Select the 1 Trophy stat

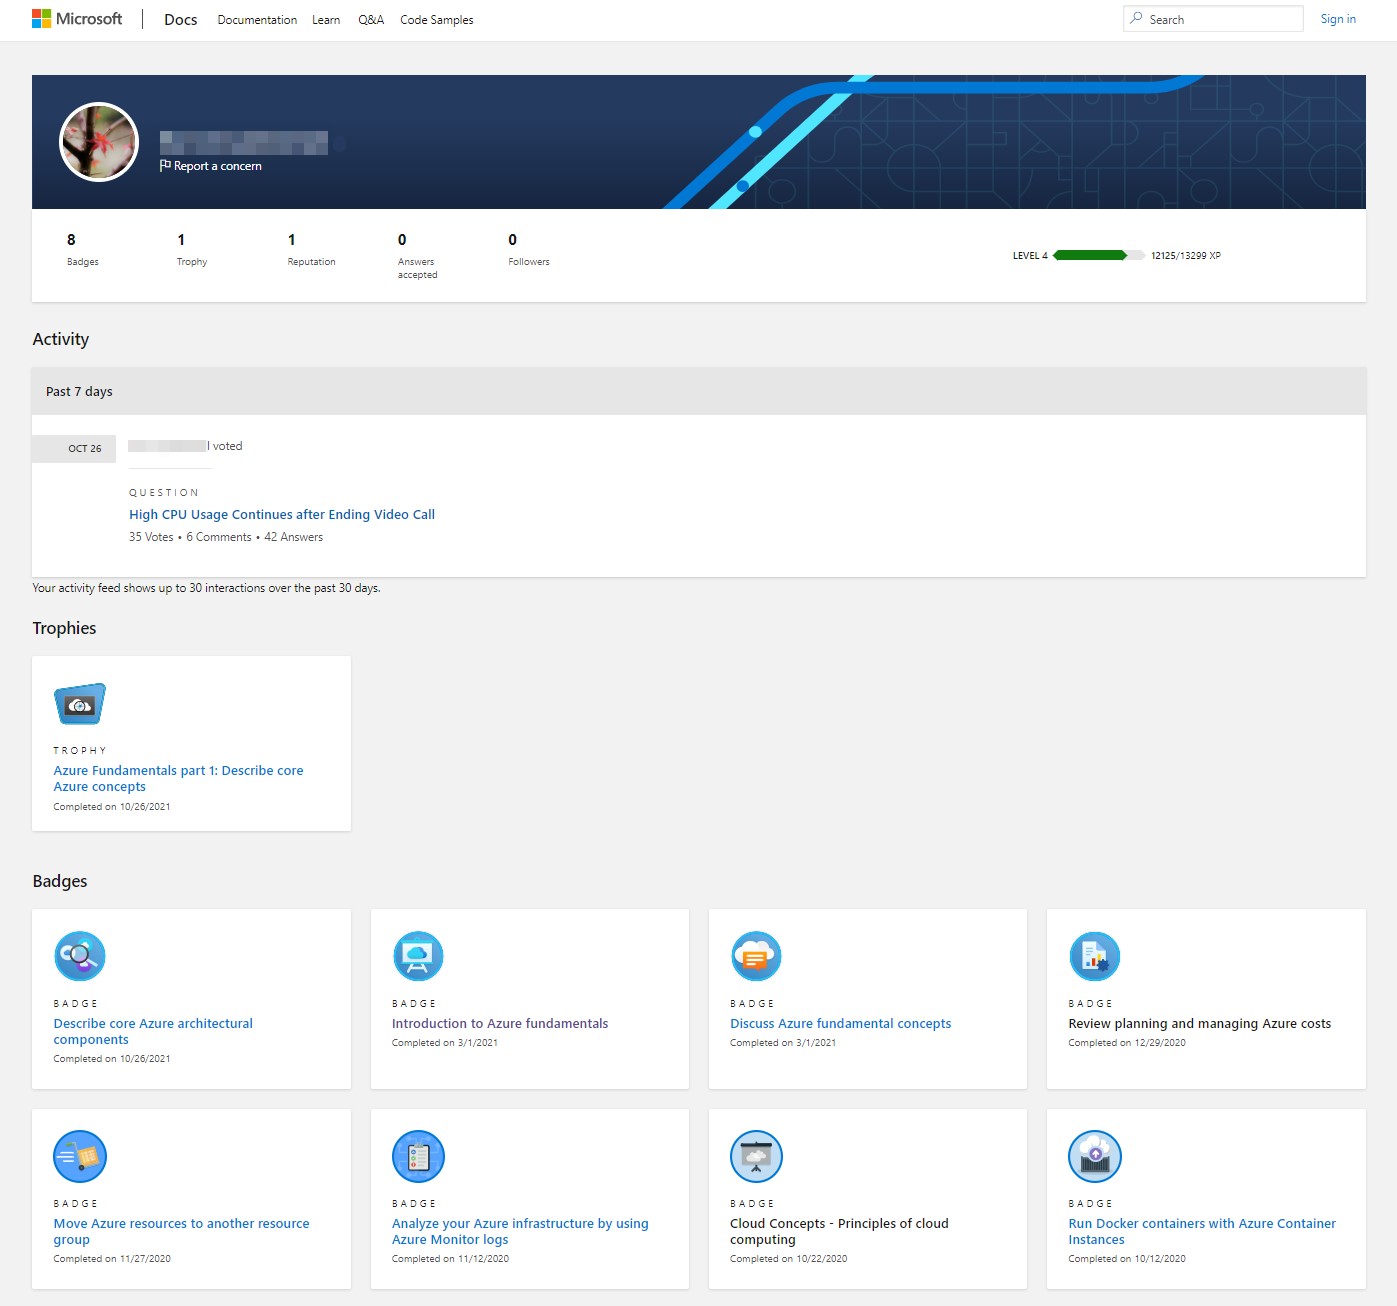pyautogui.click(x=192, y=249)
